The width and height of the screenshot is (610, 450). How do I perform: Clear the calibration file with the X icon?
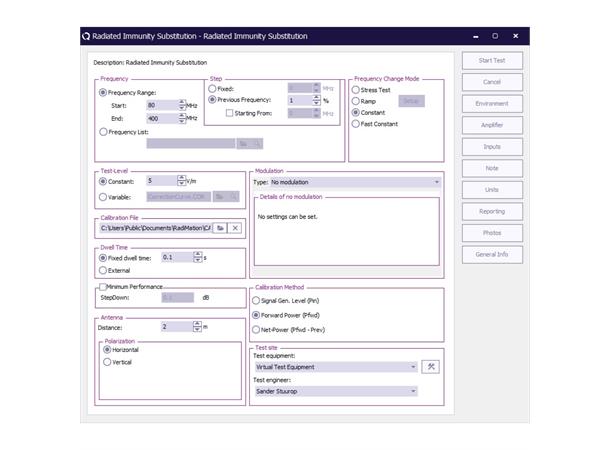coord(235,228)
